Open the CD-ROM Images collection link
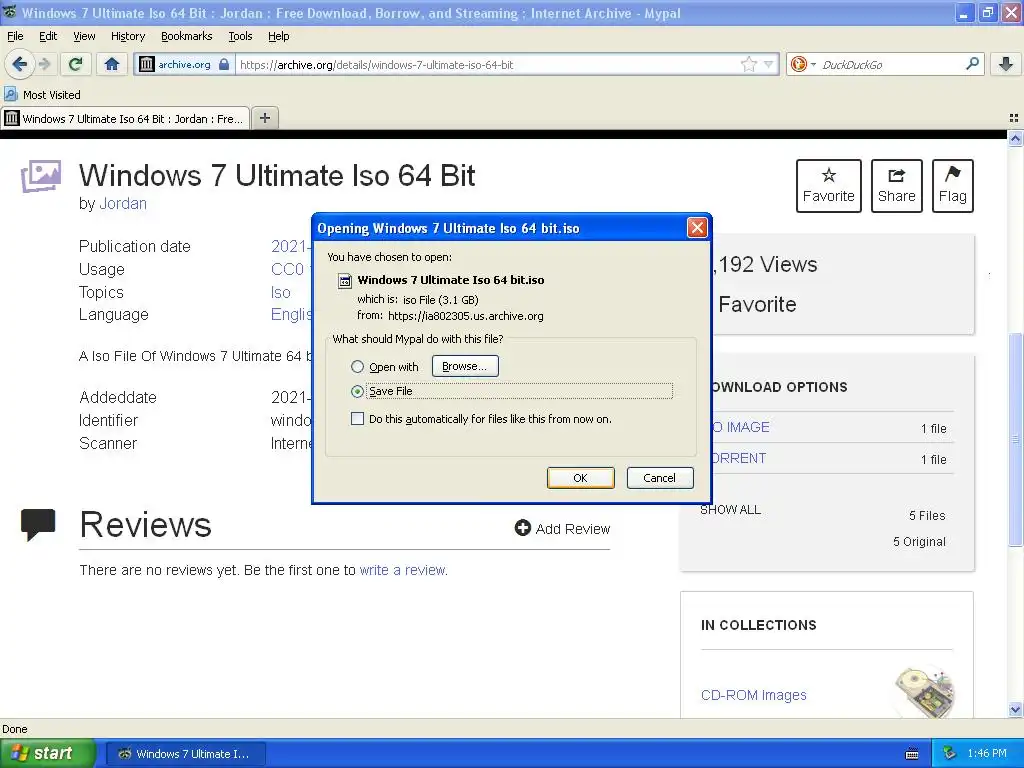The height and width of the screenshot is (768, 1024). (754, 695)
